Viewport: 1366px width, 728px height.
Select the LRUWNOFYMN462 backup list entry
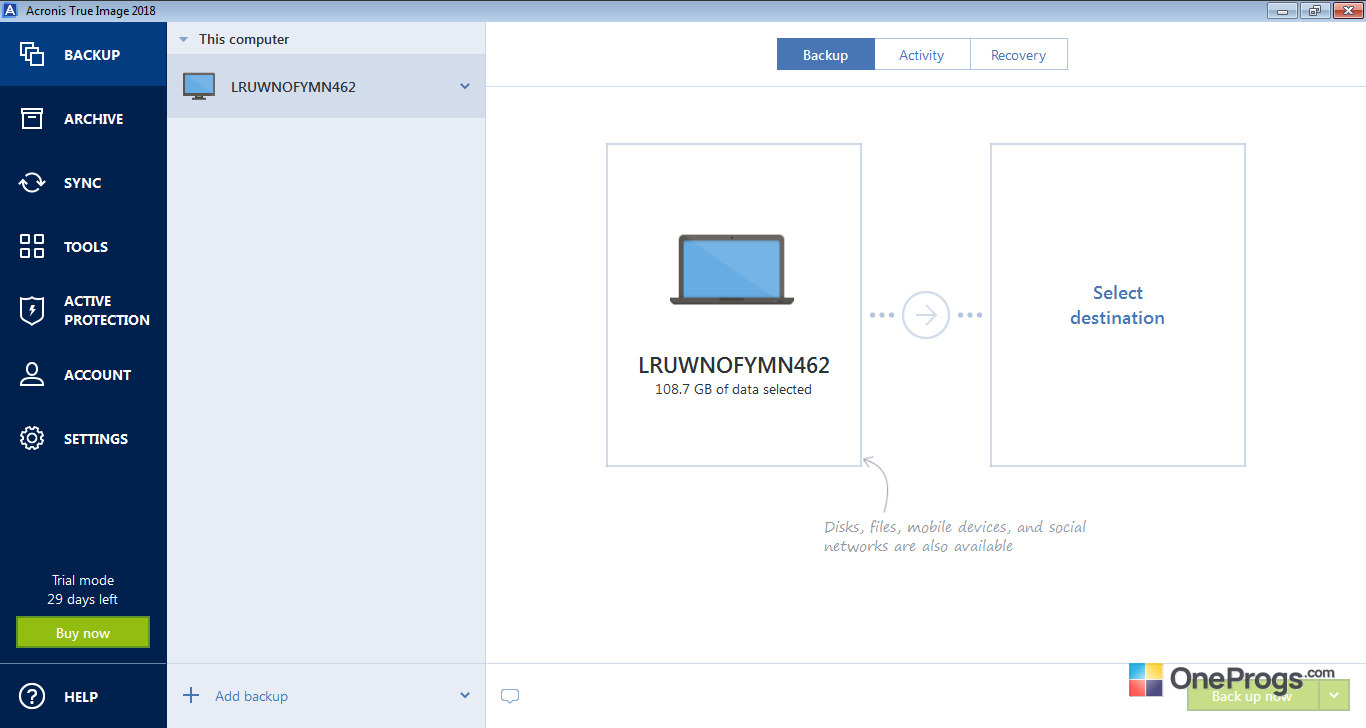tap(326, 86)
